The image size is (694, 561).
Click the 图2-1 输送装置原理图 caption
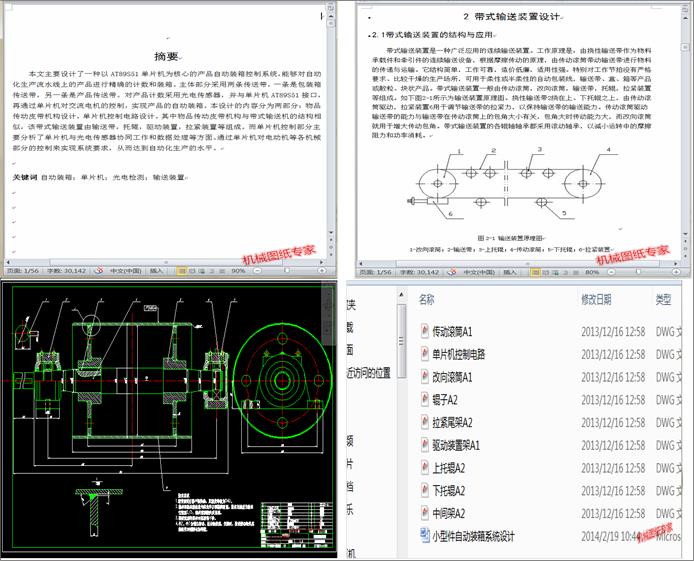click(510, 238)
